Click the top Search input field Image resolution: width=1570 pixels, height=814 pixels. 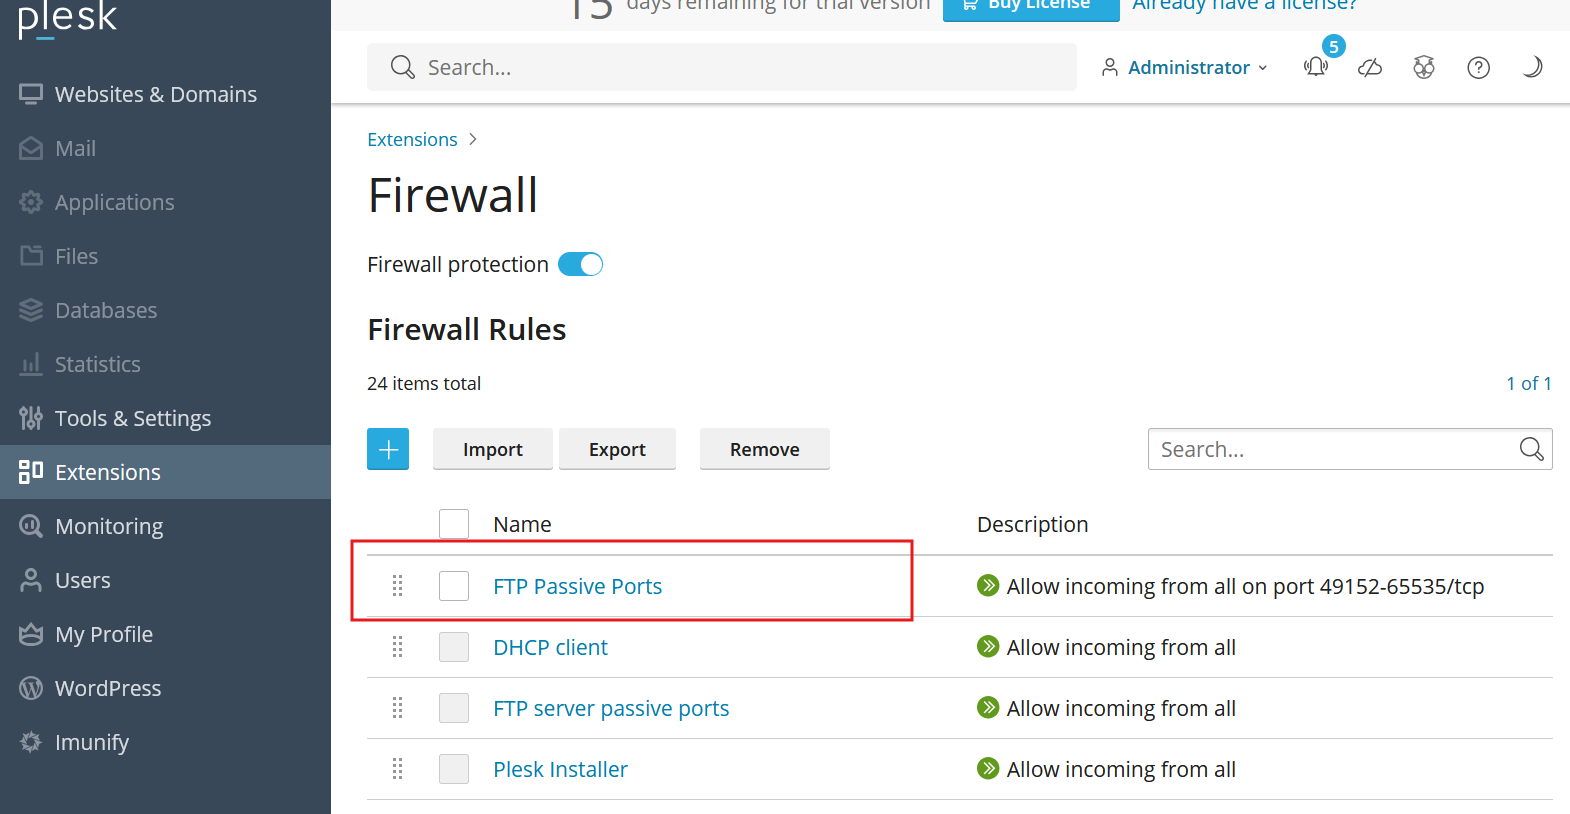click(722, 67)
